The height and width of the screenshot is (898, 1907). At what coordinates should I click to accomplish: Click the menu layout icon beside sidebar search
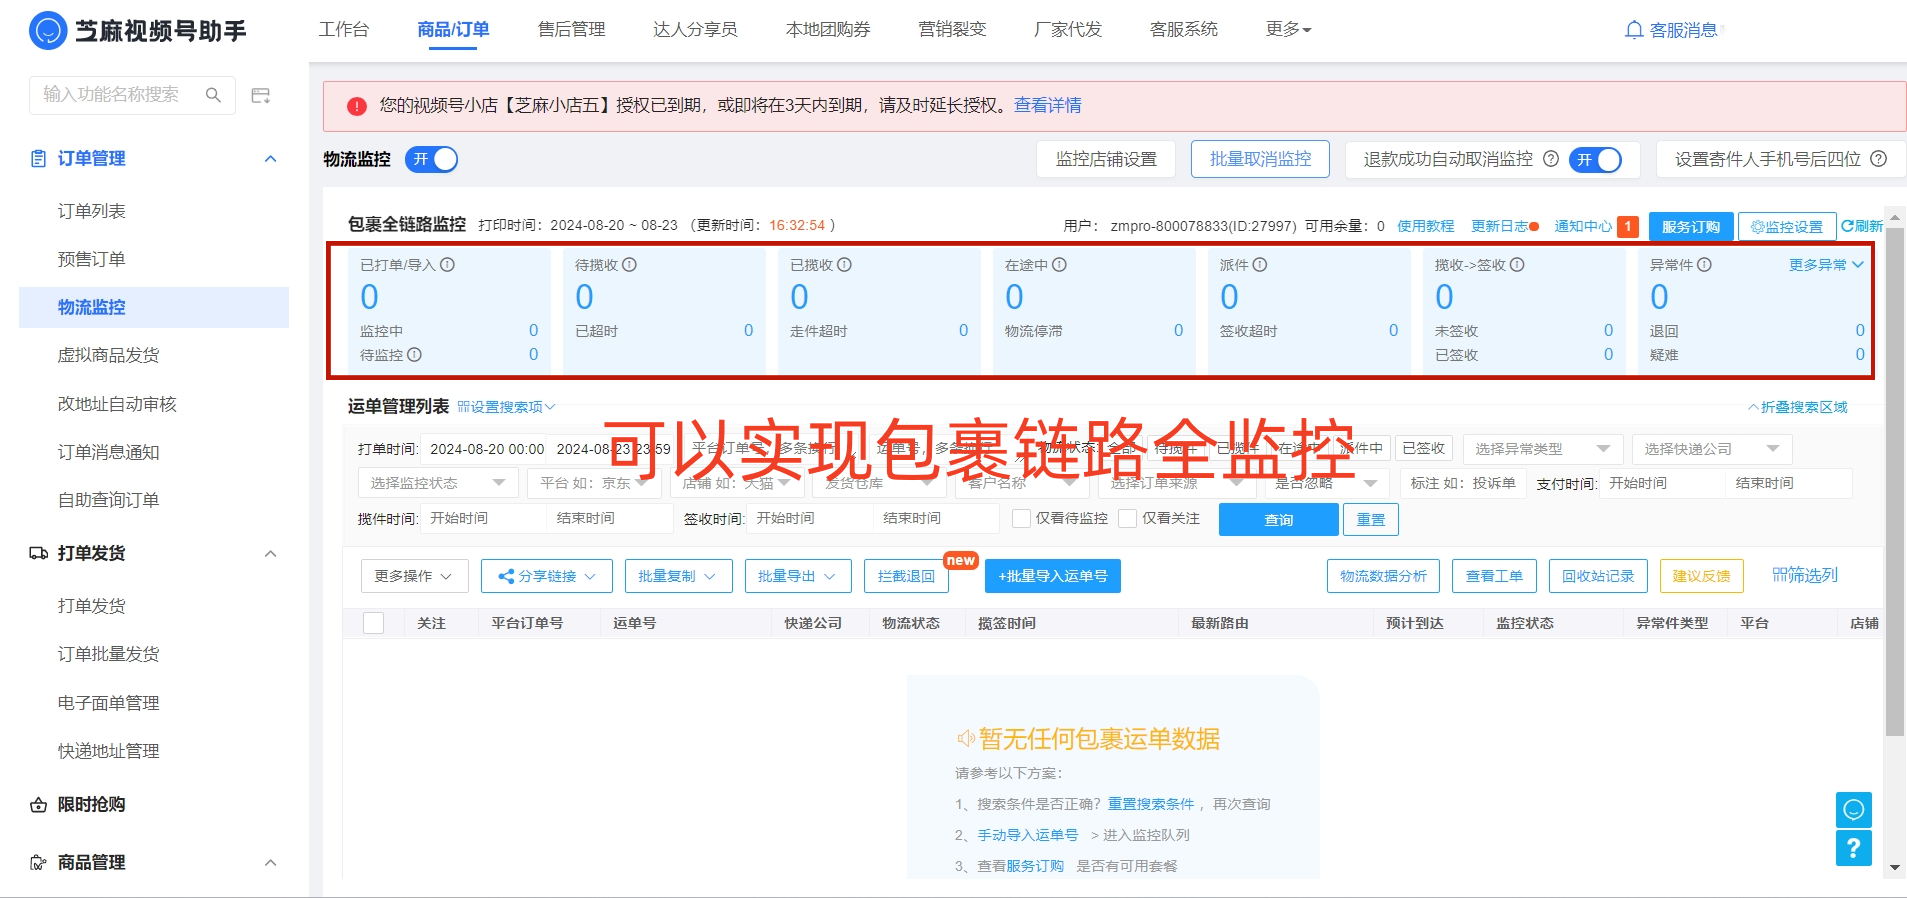tap(261, 96)
